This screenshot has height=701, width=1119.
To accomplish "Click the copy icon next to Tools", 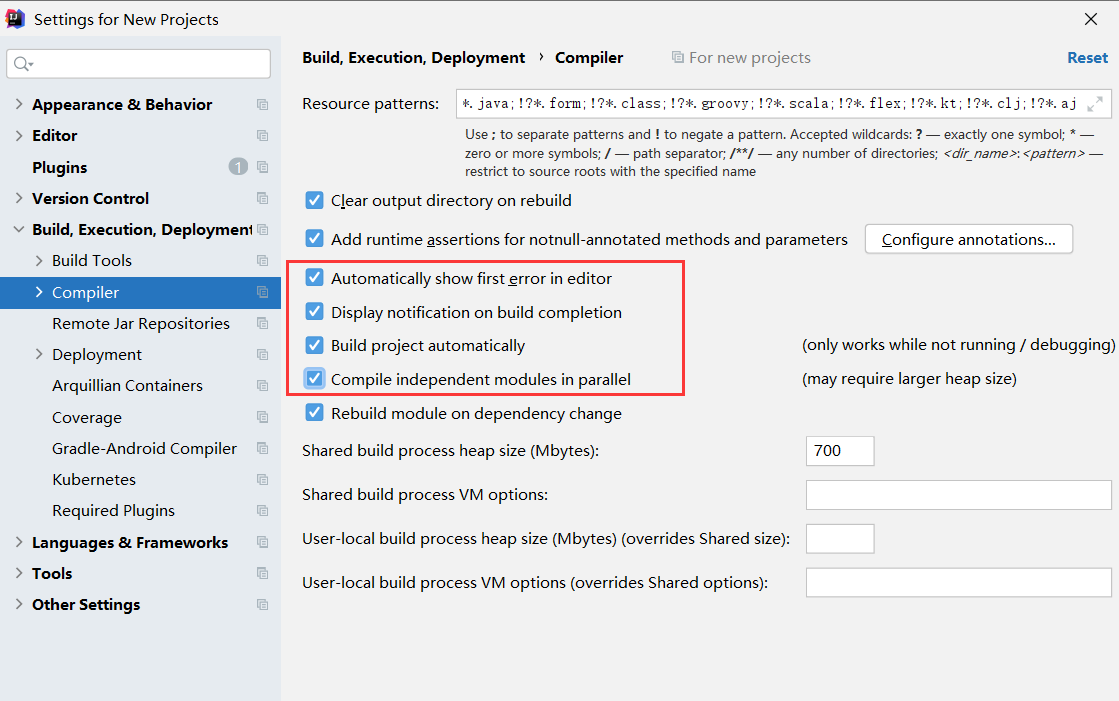I will pyautogui.click(x=263, y=573).
